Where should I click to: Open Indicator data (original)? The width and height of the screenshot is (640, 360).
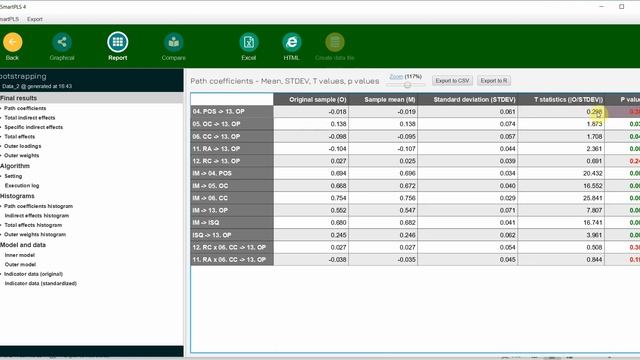(x=33, y=273)
